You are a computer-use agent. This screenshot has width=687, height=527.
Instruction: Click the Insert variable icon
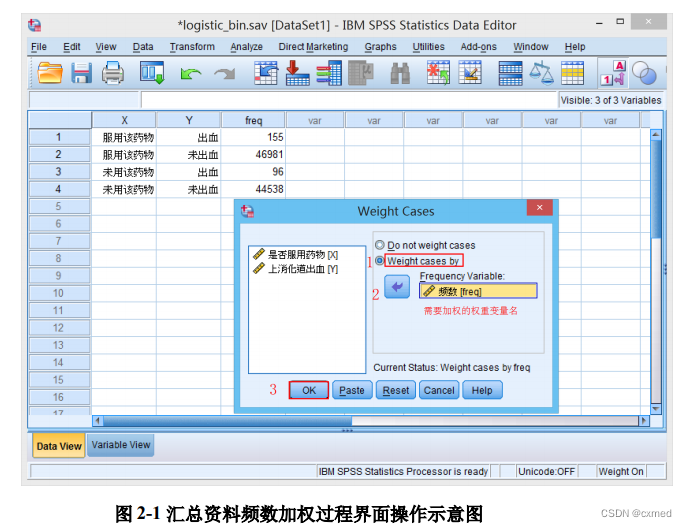470,73
